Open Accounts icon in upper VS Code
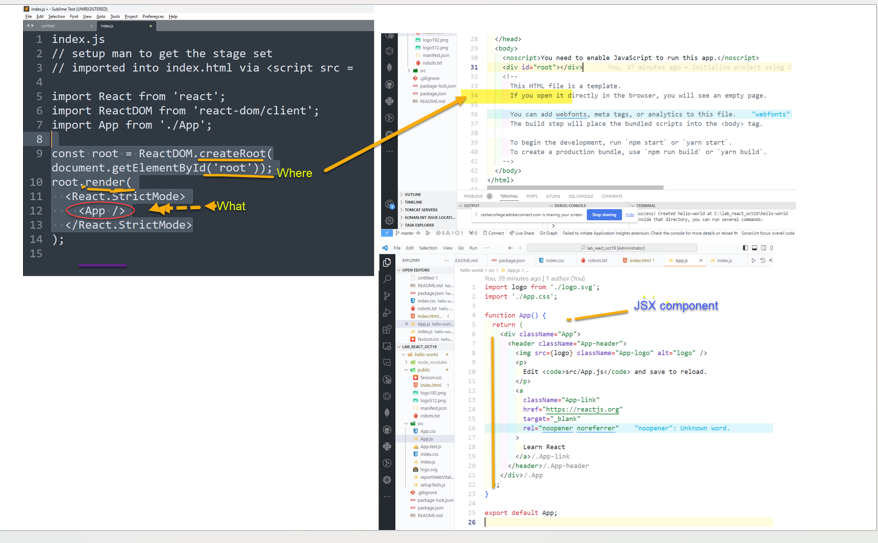This screenshot has height=543, width=878. click(389, 204)
